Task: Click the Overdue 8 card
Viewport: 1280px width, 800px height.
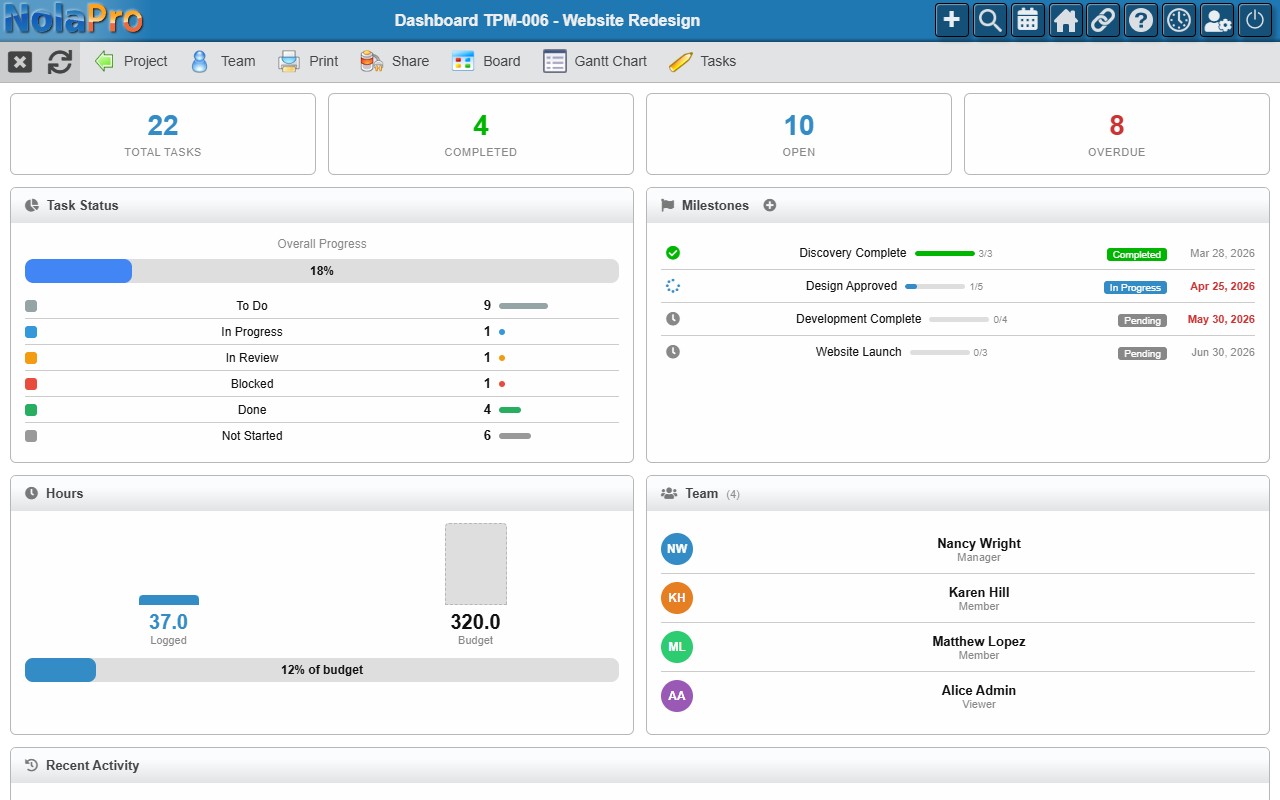Action: (x=1117, y=134)
